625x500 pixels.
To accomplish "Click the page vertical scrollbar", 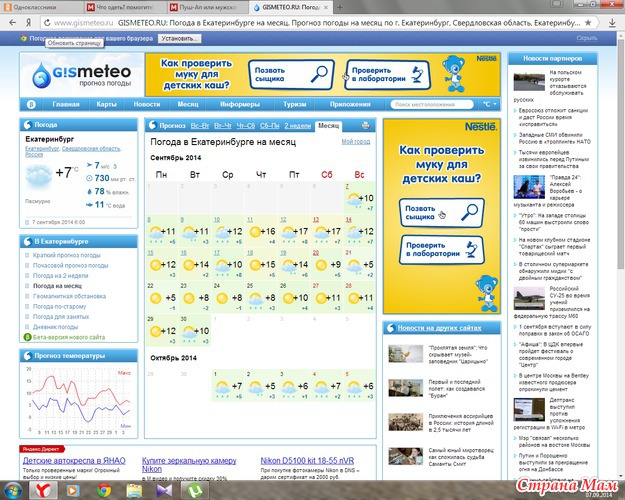I will point(621,156).
